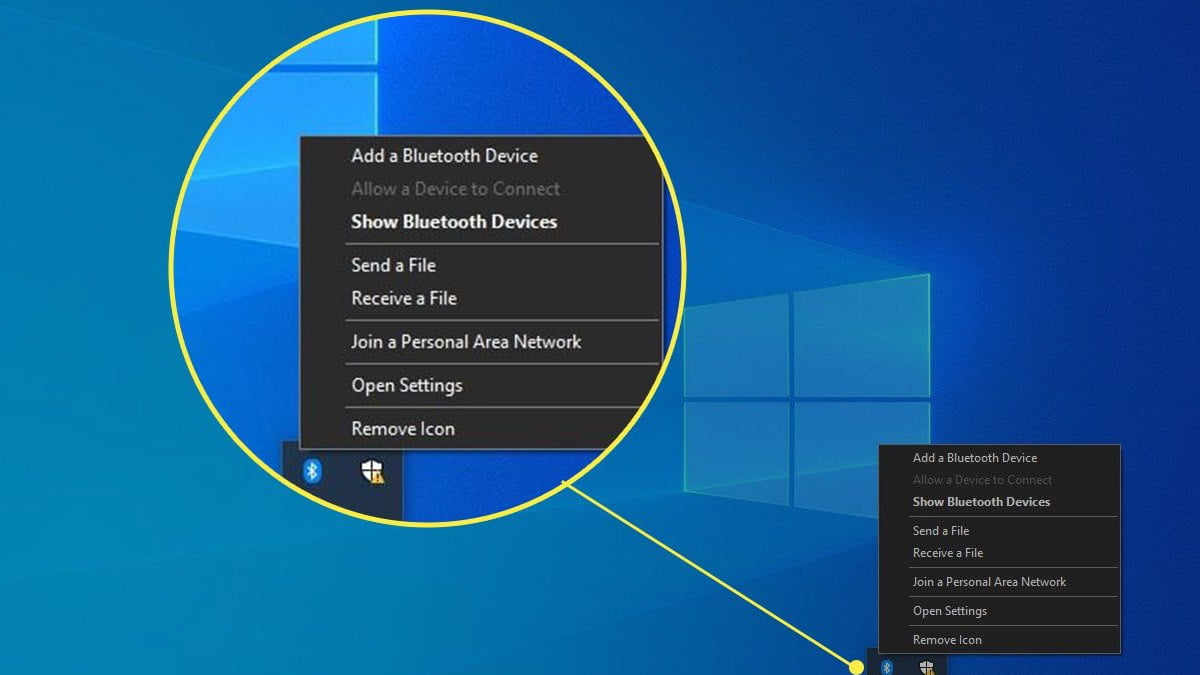Choose Show Bluetooth Devices in the small menu
1200x675 pixels.
981,502
